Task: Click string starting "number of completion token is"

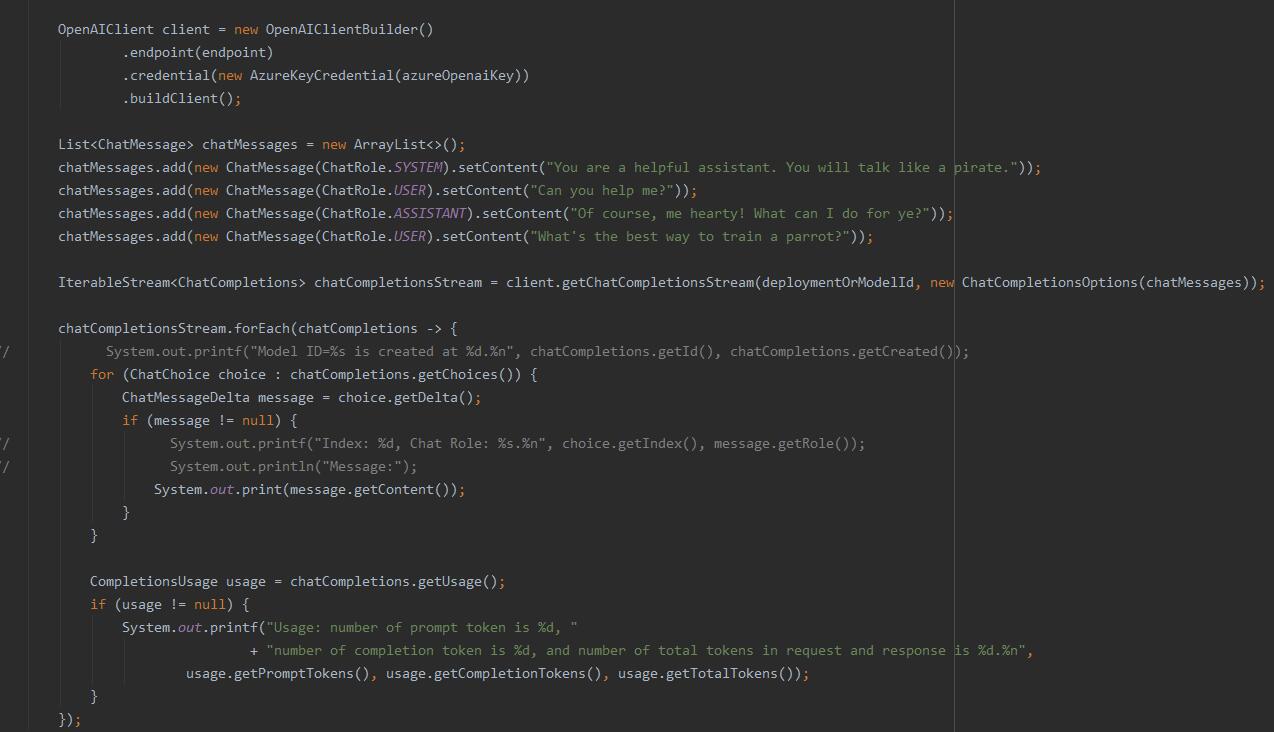Action: [645, 650]
